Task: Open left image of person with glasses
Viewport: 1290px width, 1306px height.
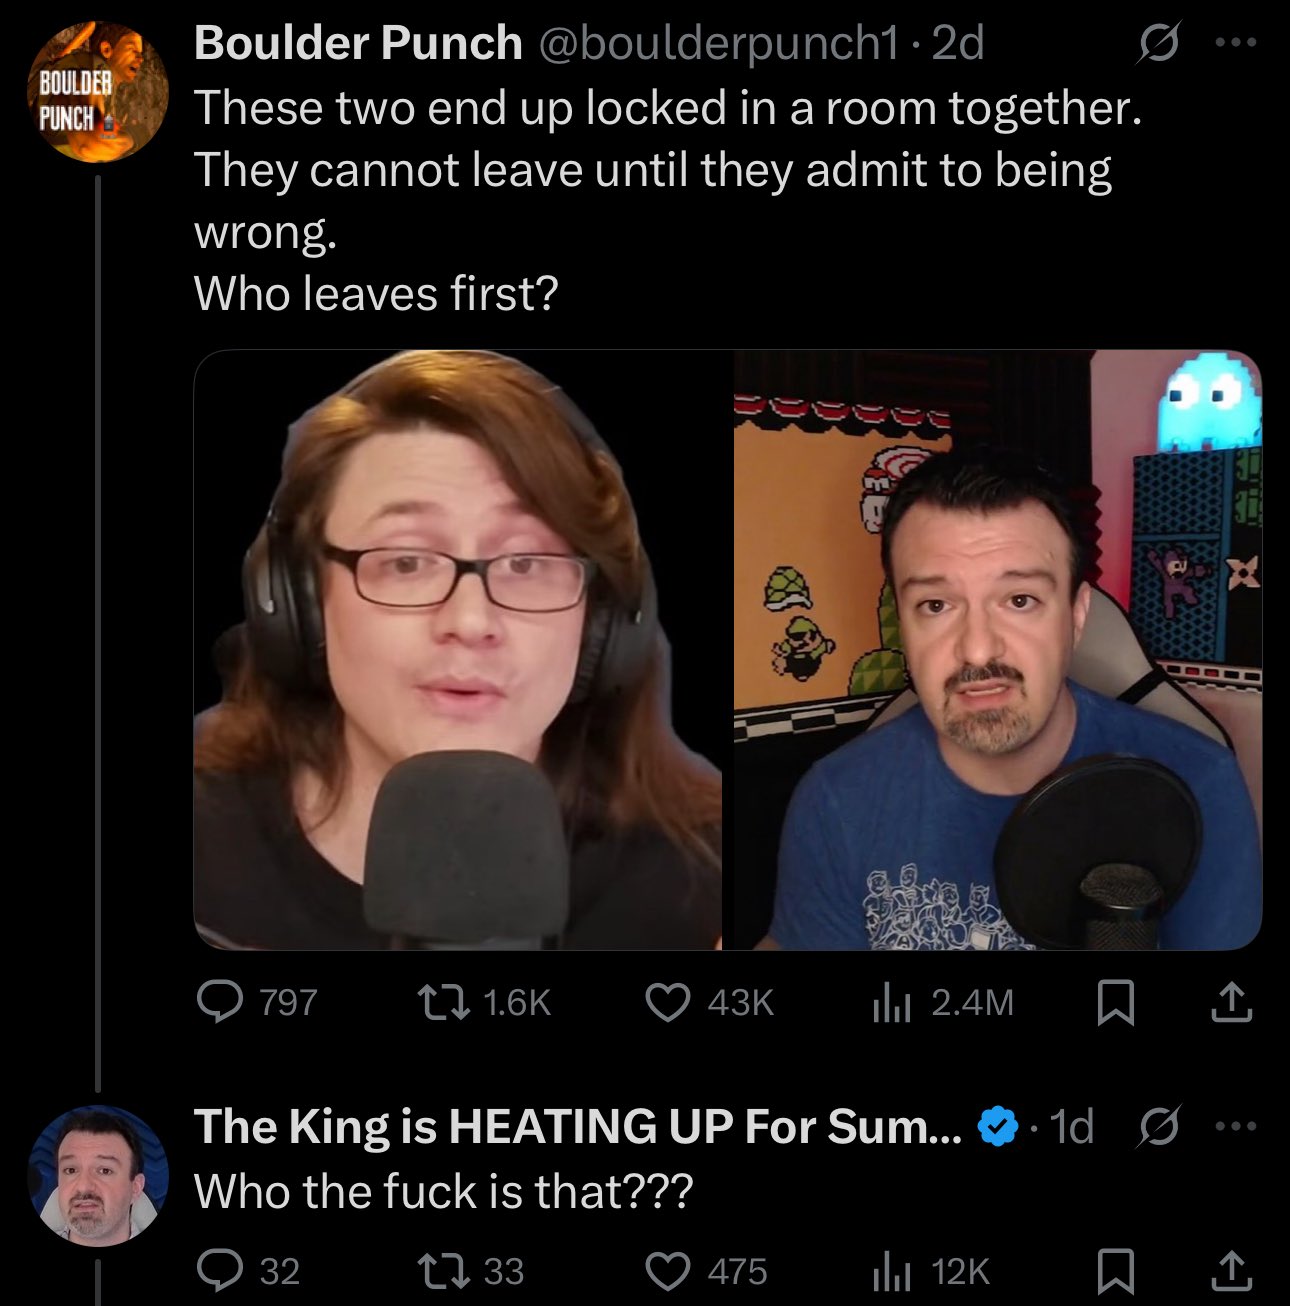Action: [458, 649]
